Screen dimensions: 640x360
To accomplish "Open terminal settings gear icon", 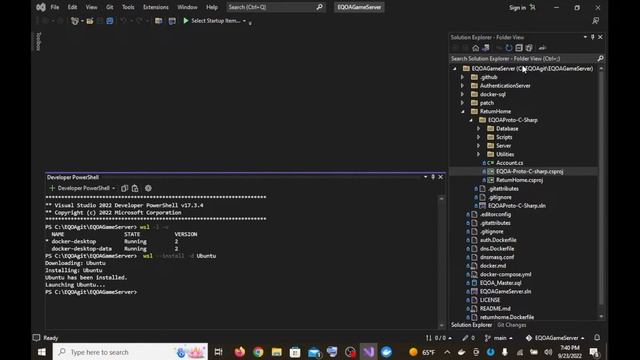I will point(148,188).
